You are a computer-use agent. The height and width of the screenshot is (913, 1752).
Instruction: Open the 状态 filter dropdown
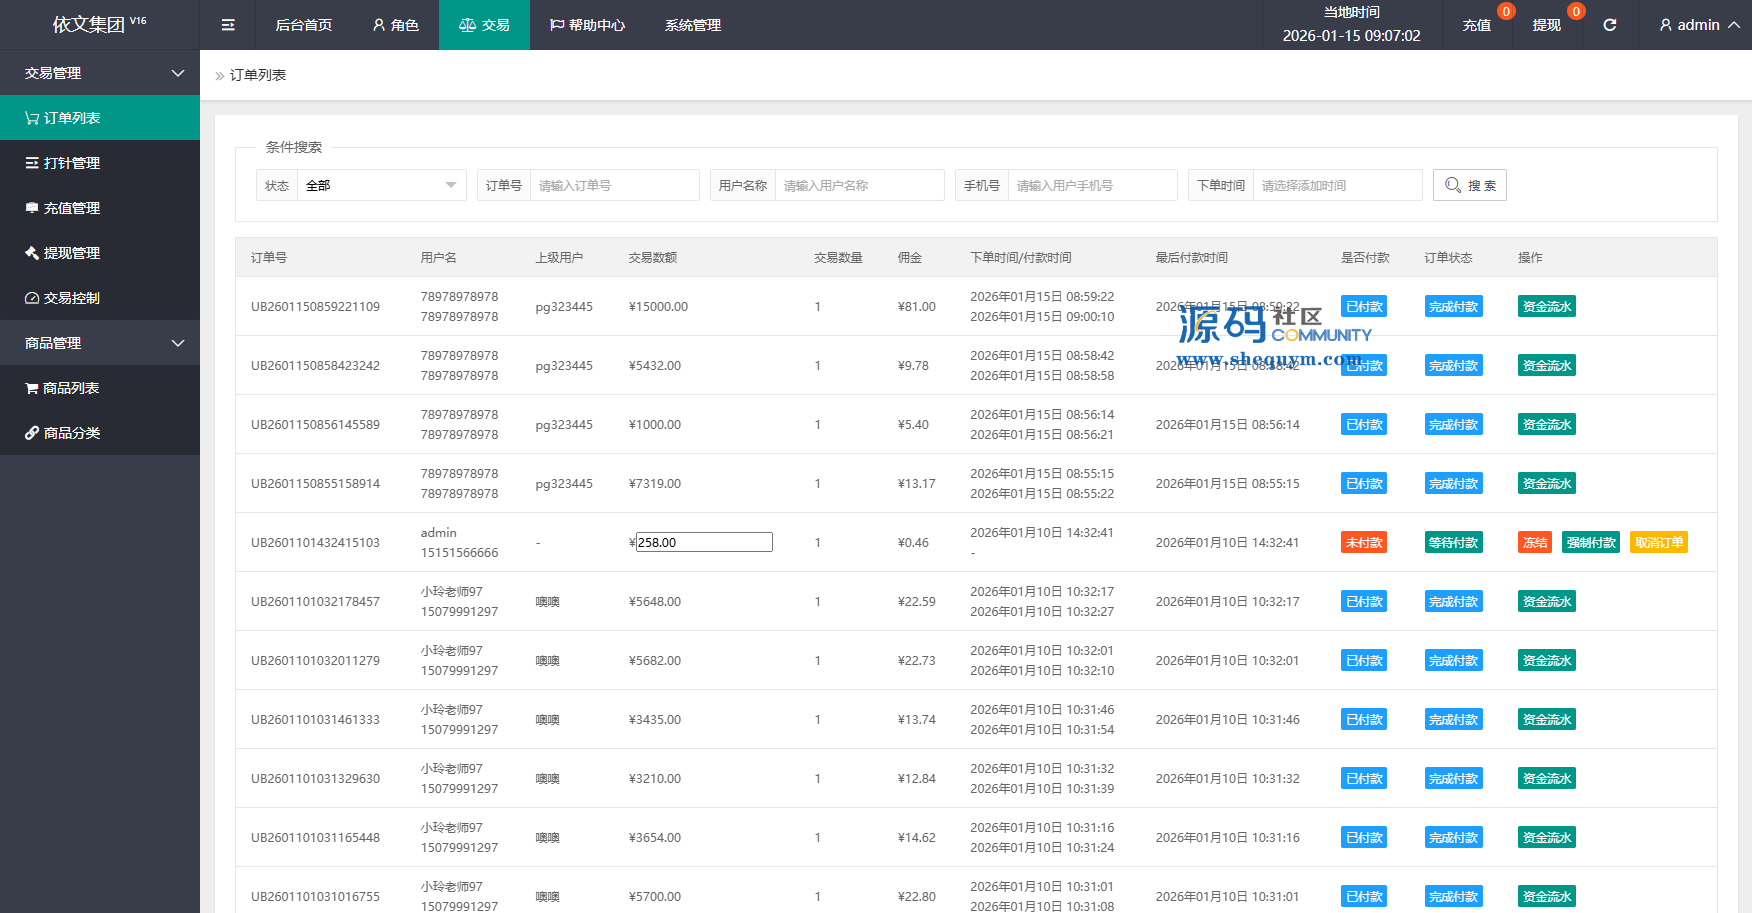[380, 185]
